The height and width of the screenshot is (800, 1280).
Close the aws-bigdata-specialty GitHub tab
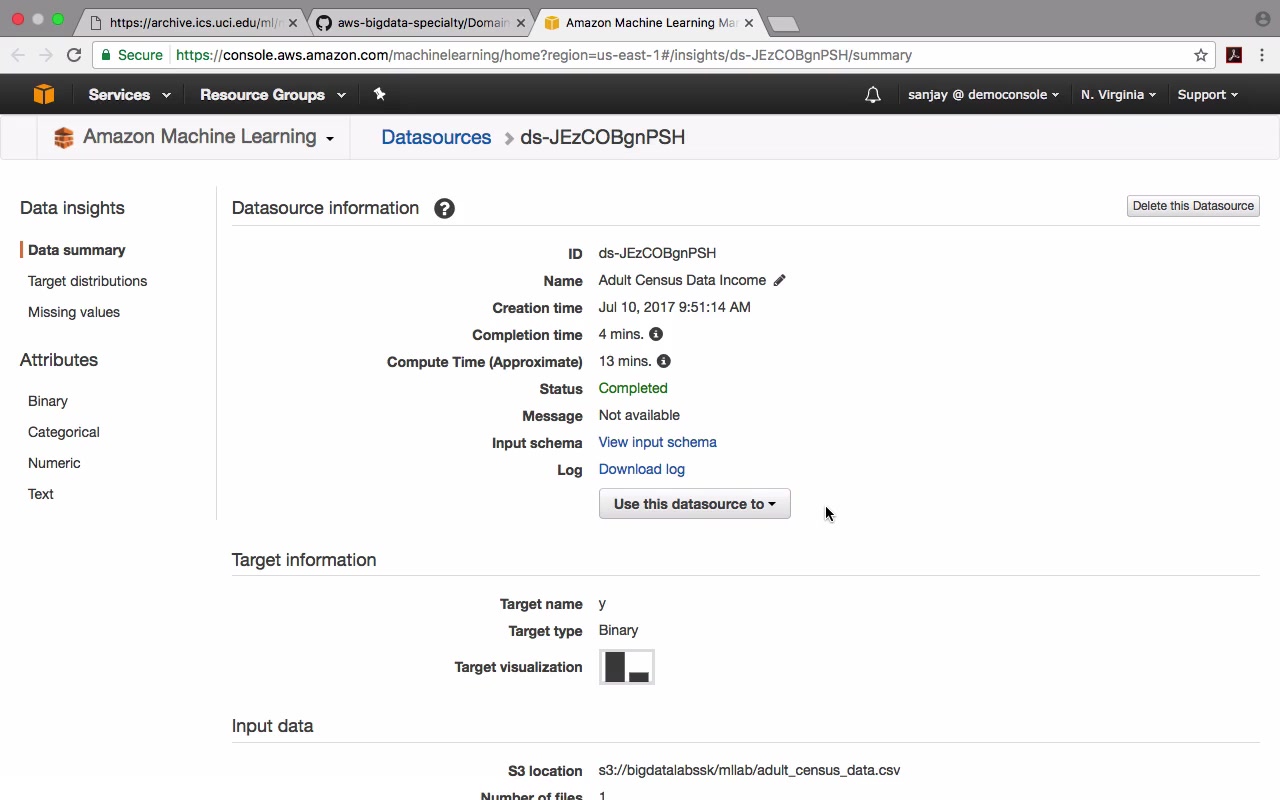point(521,22)
